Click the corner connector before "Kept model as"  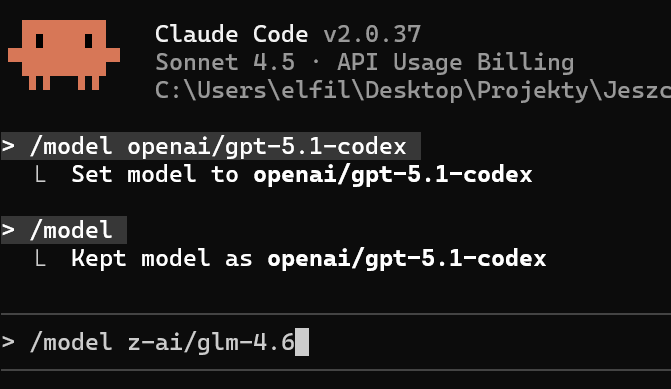(x=40, y=258)
